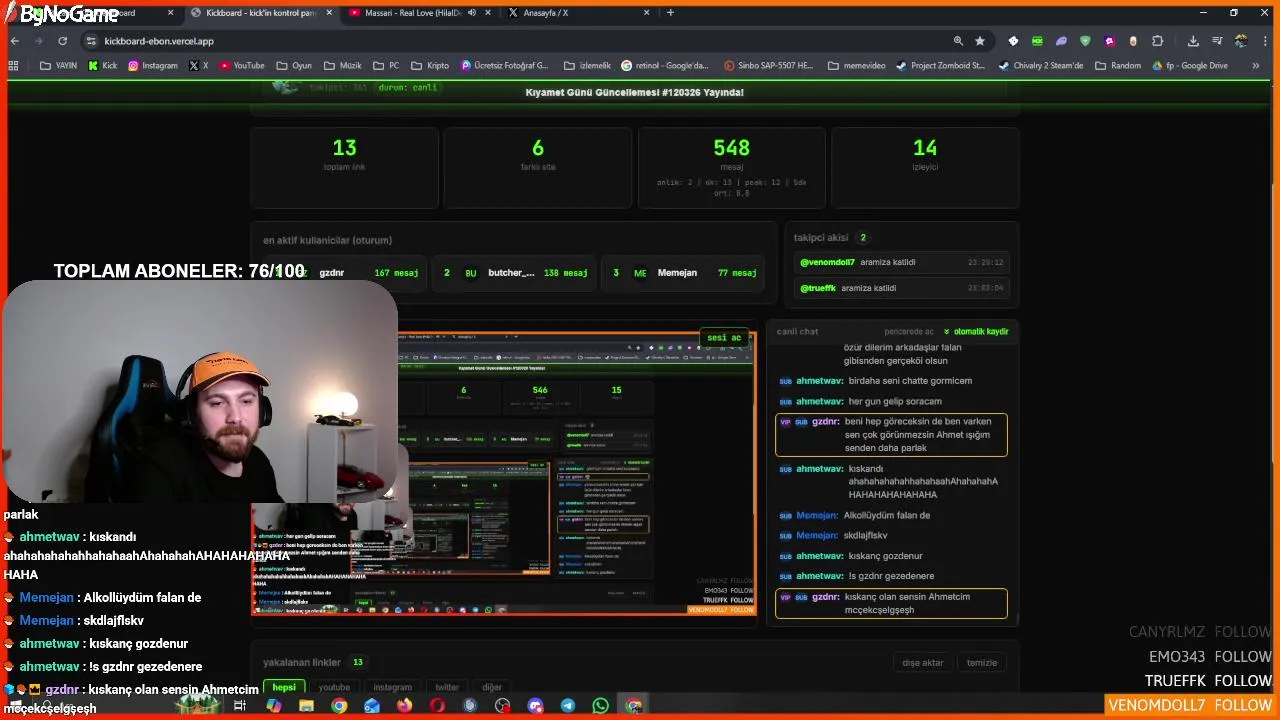
Task: Click 'dışa aktar' export button
Action: click(x=922, y=662)
